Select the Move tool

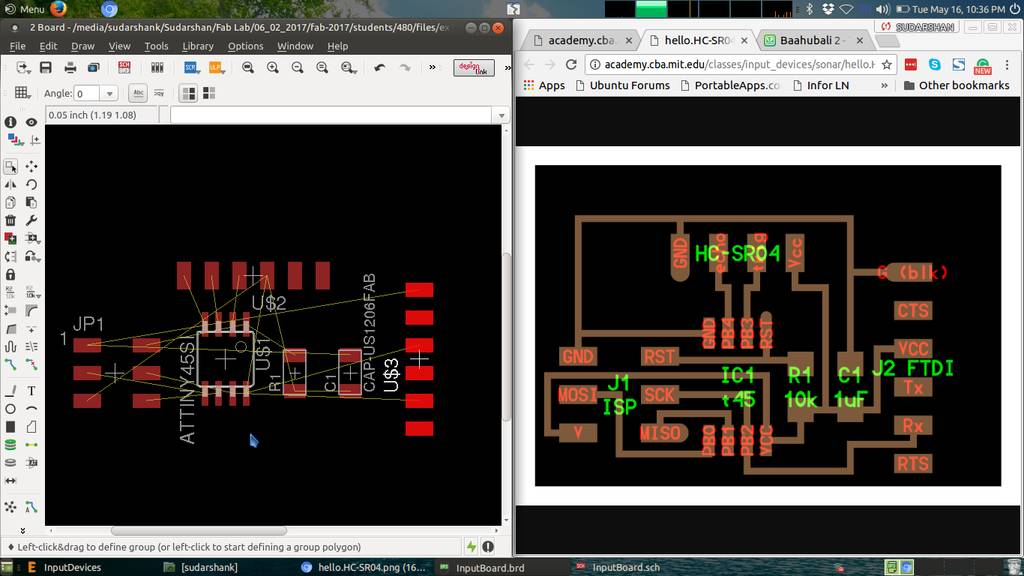[x=31, y=167]
